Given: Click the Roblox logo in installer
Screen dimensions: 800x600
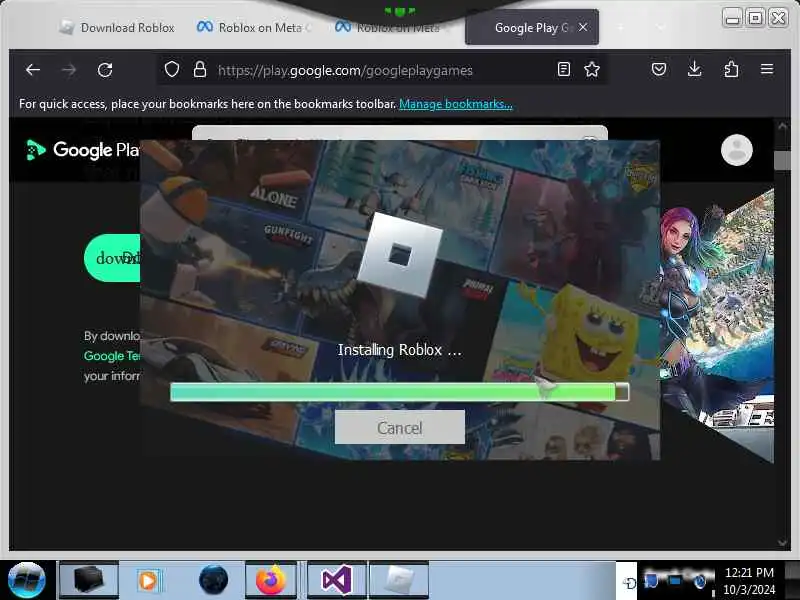Looking at the screenshot, I should click(x=399, y=255).
